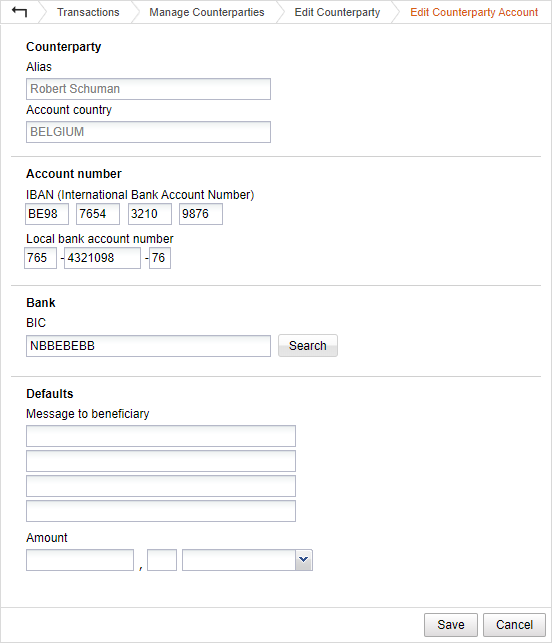Click the back arrow icon
The height and width of the screenshot is (643, 552).
coord(19,12)
